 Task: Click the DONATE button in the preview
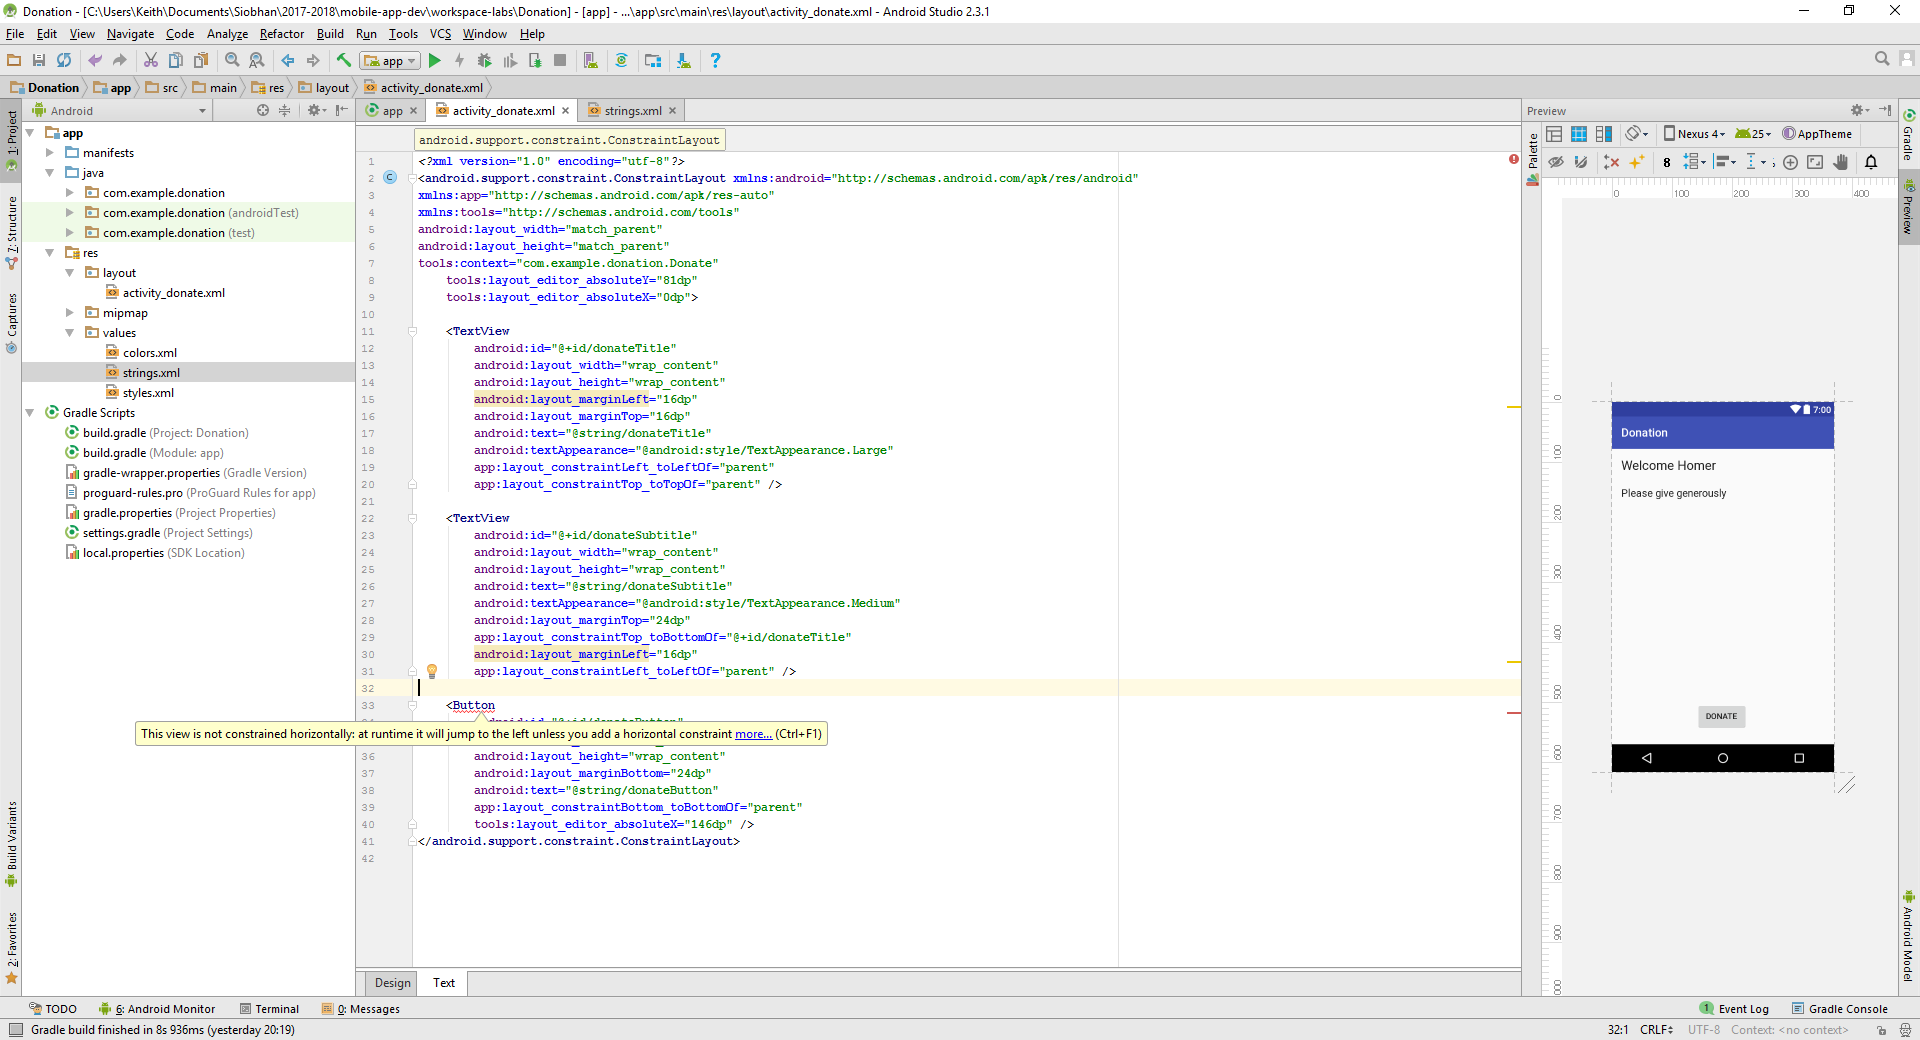[x=1721, y=716]
